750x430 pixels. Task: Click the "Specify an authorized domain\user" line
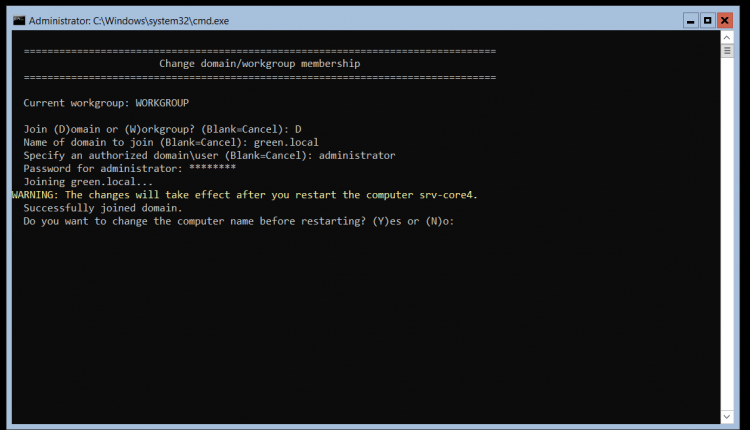pyautogui.click(x=209, y=155)
